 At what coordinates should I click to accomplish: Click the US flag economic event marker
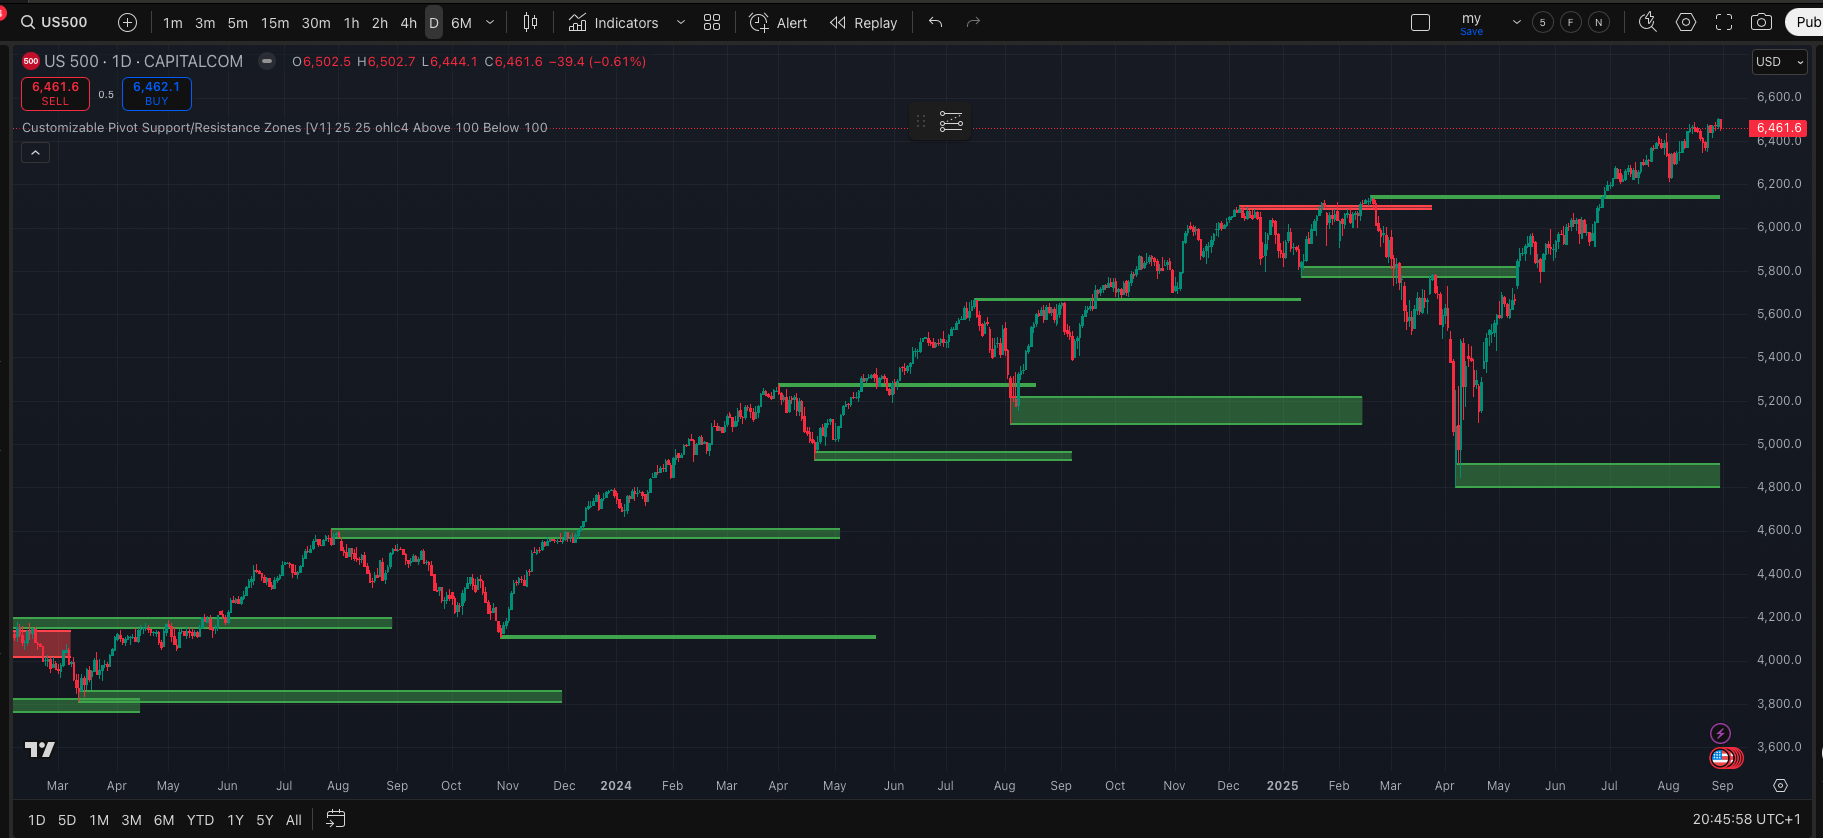1721,758
